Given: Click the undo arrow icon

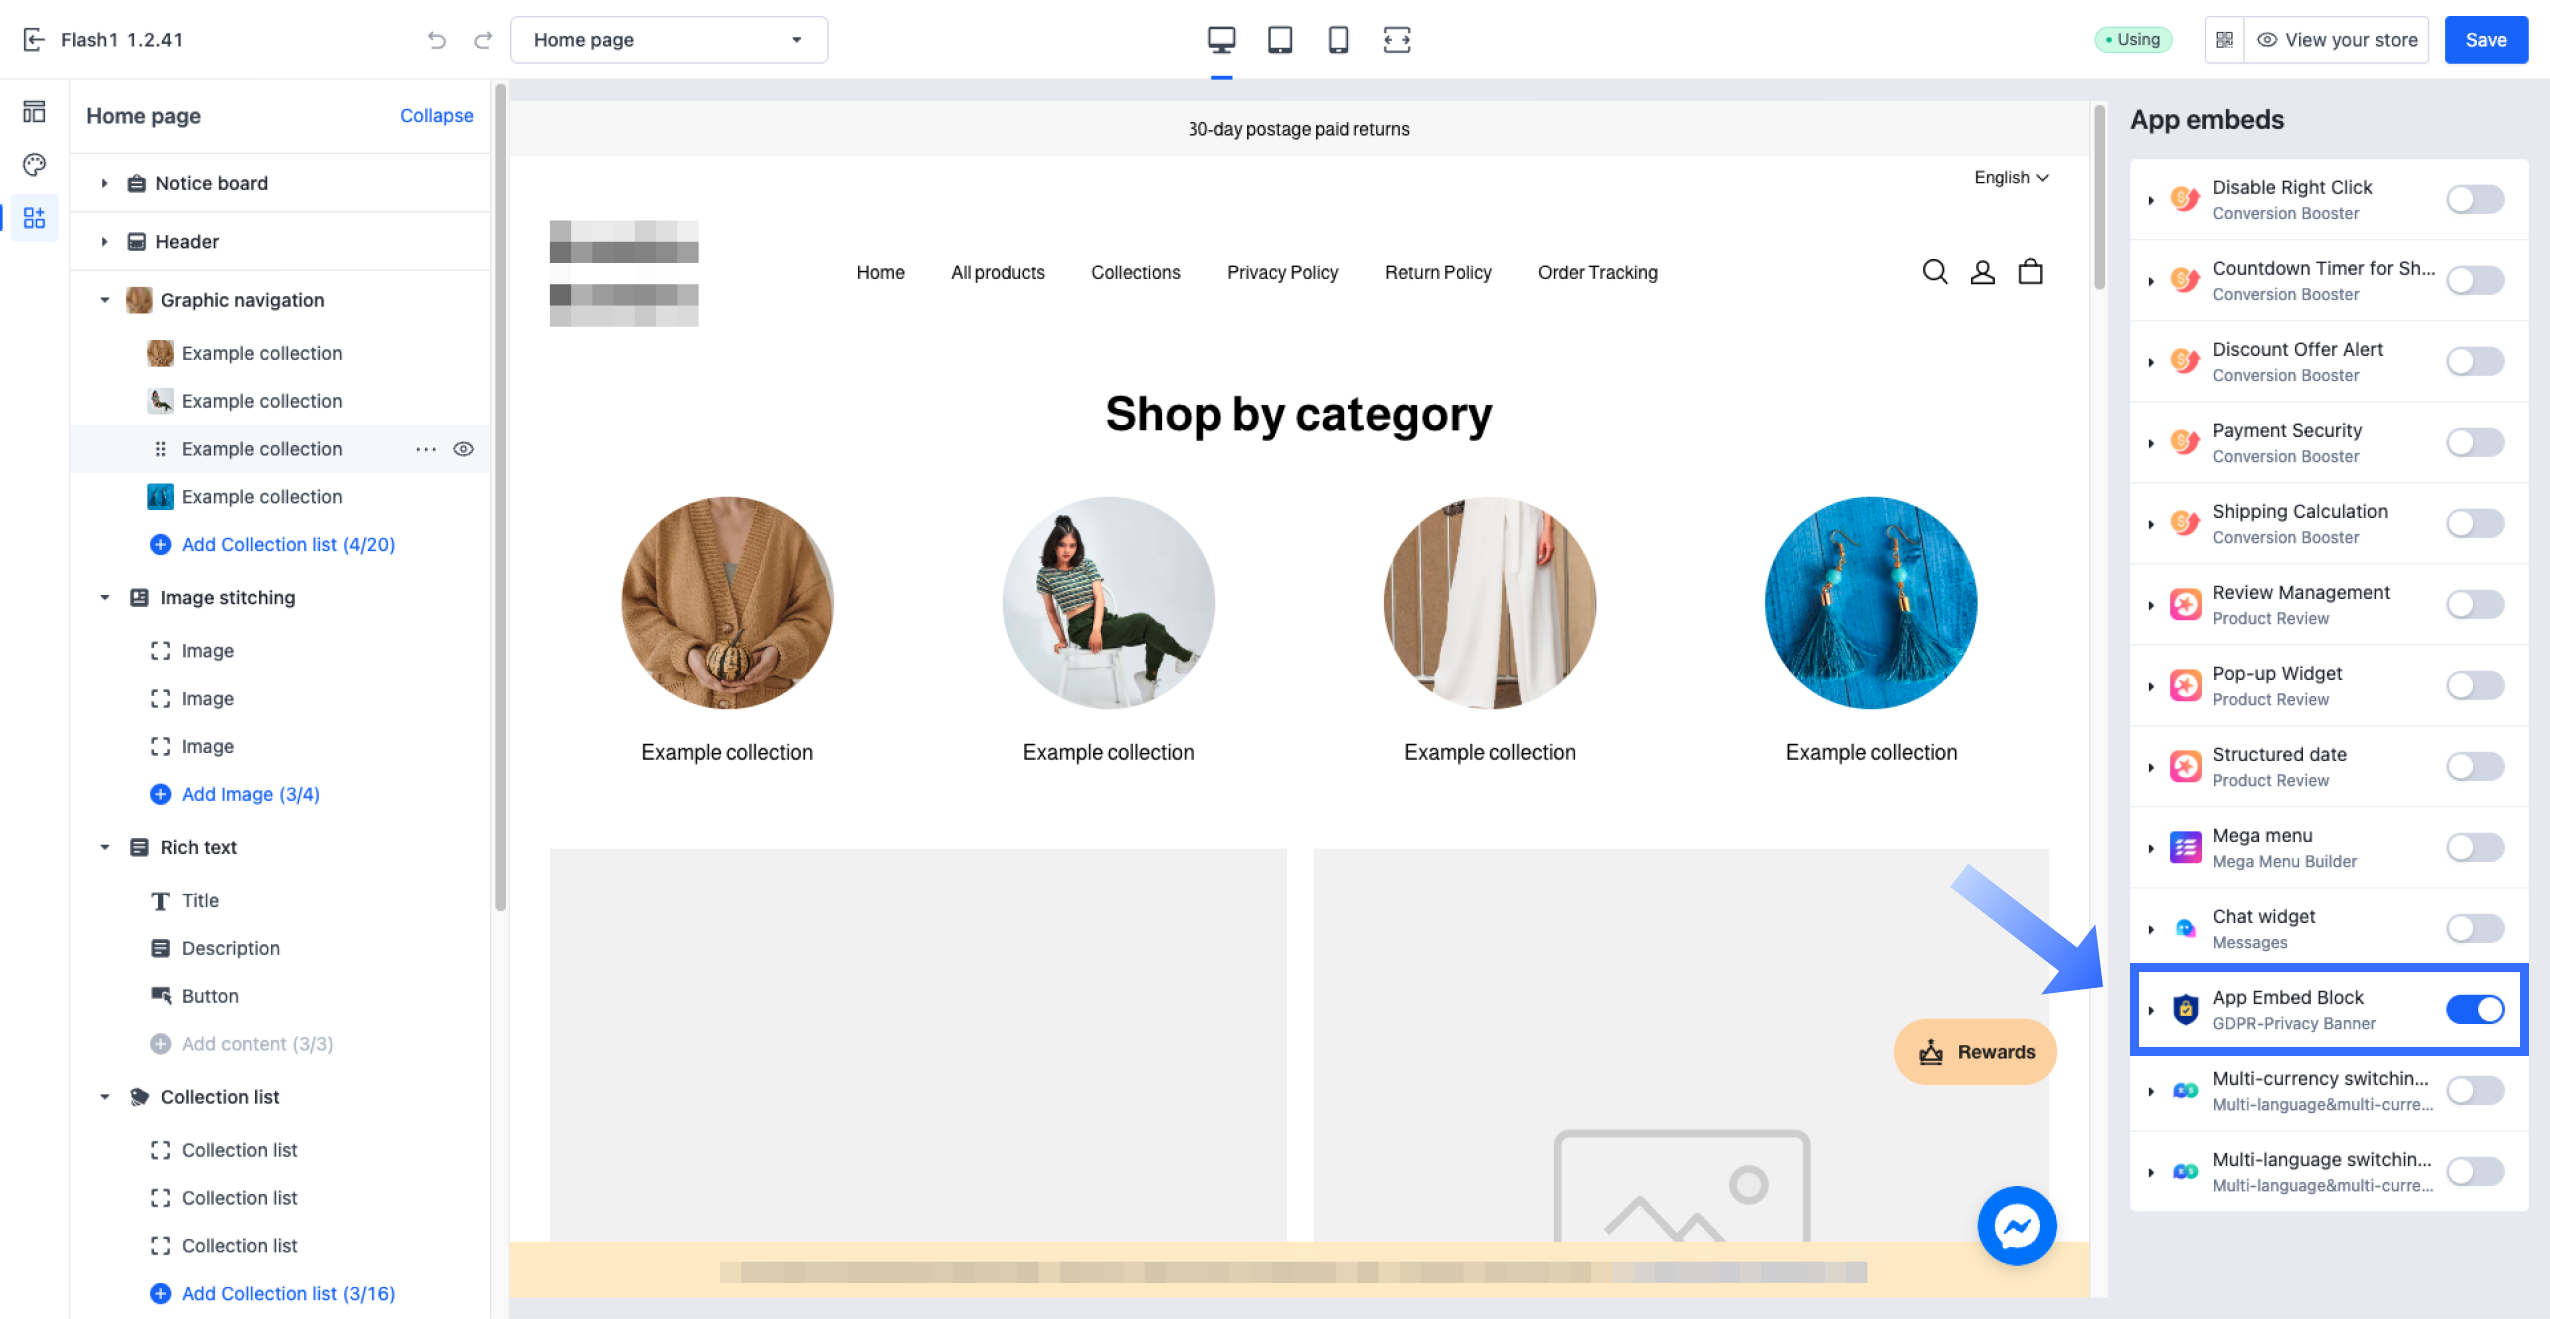Looking at the screenshot, I should (436, 40).
